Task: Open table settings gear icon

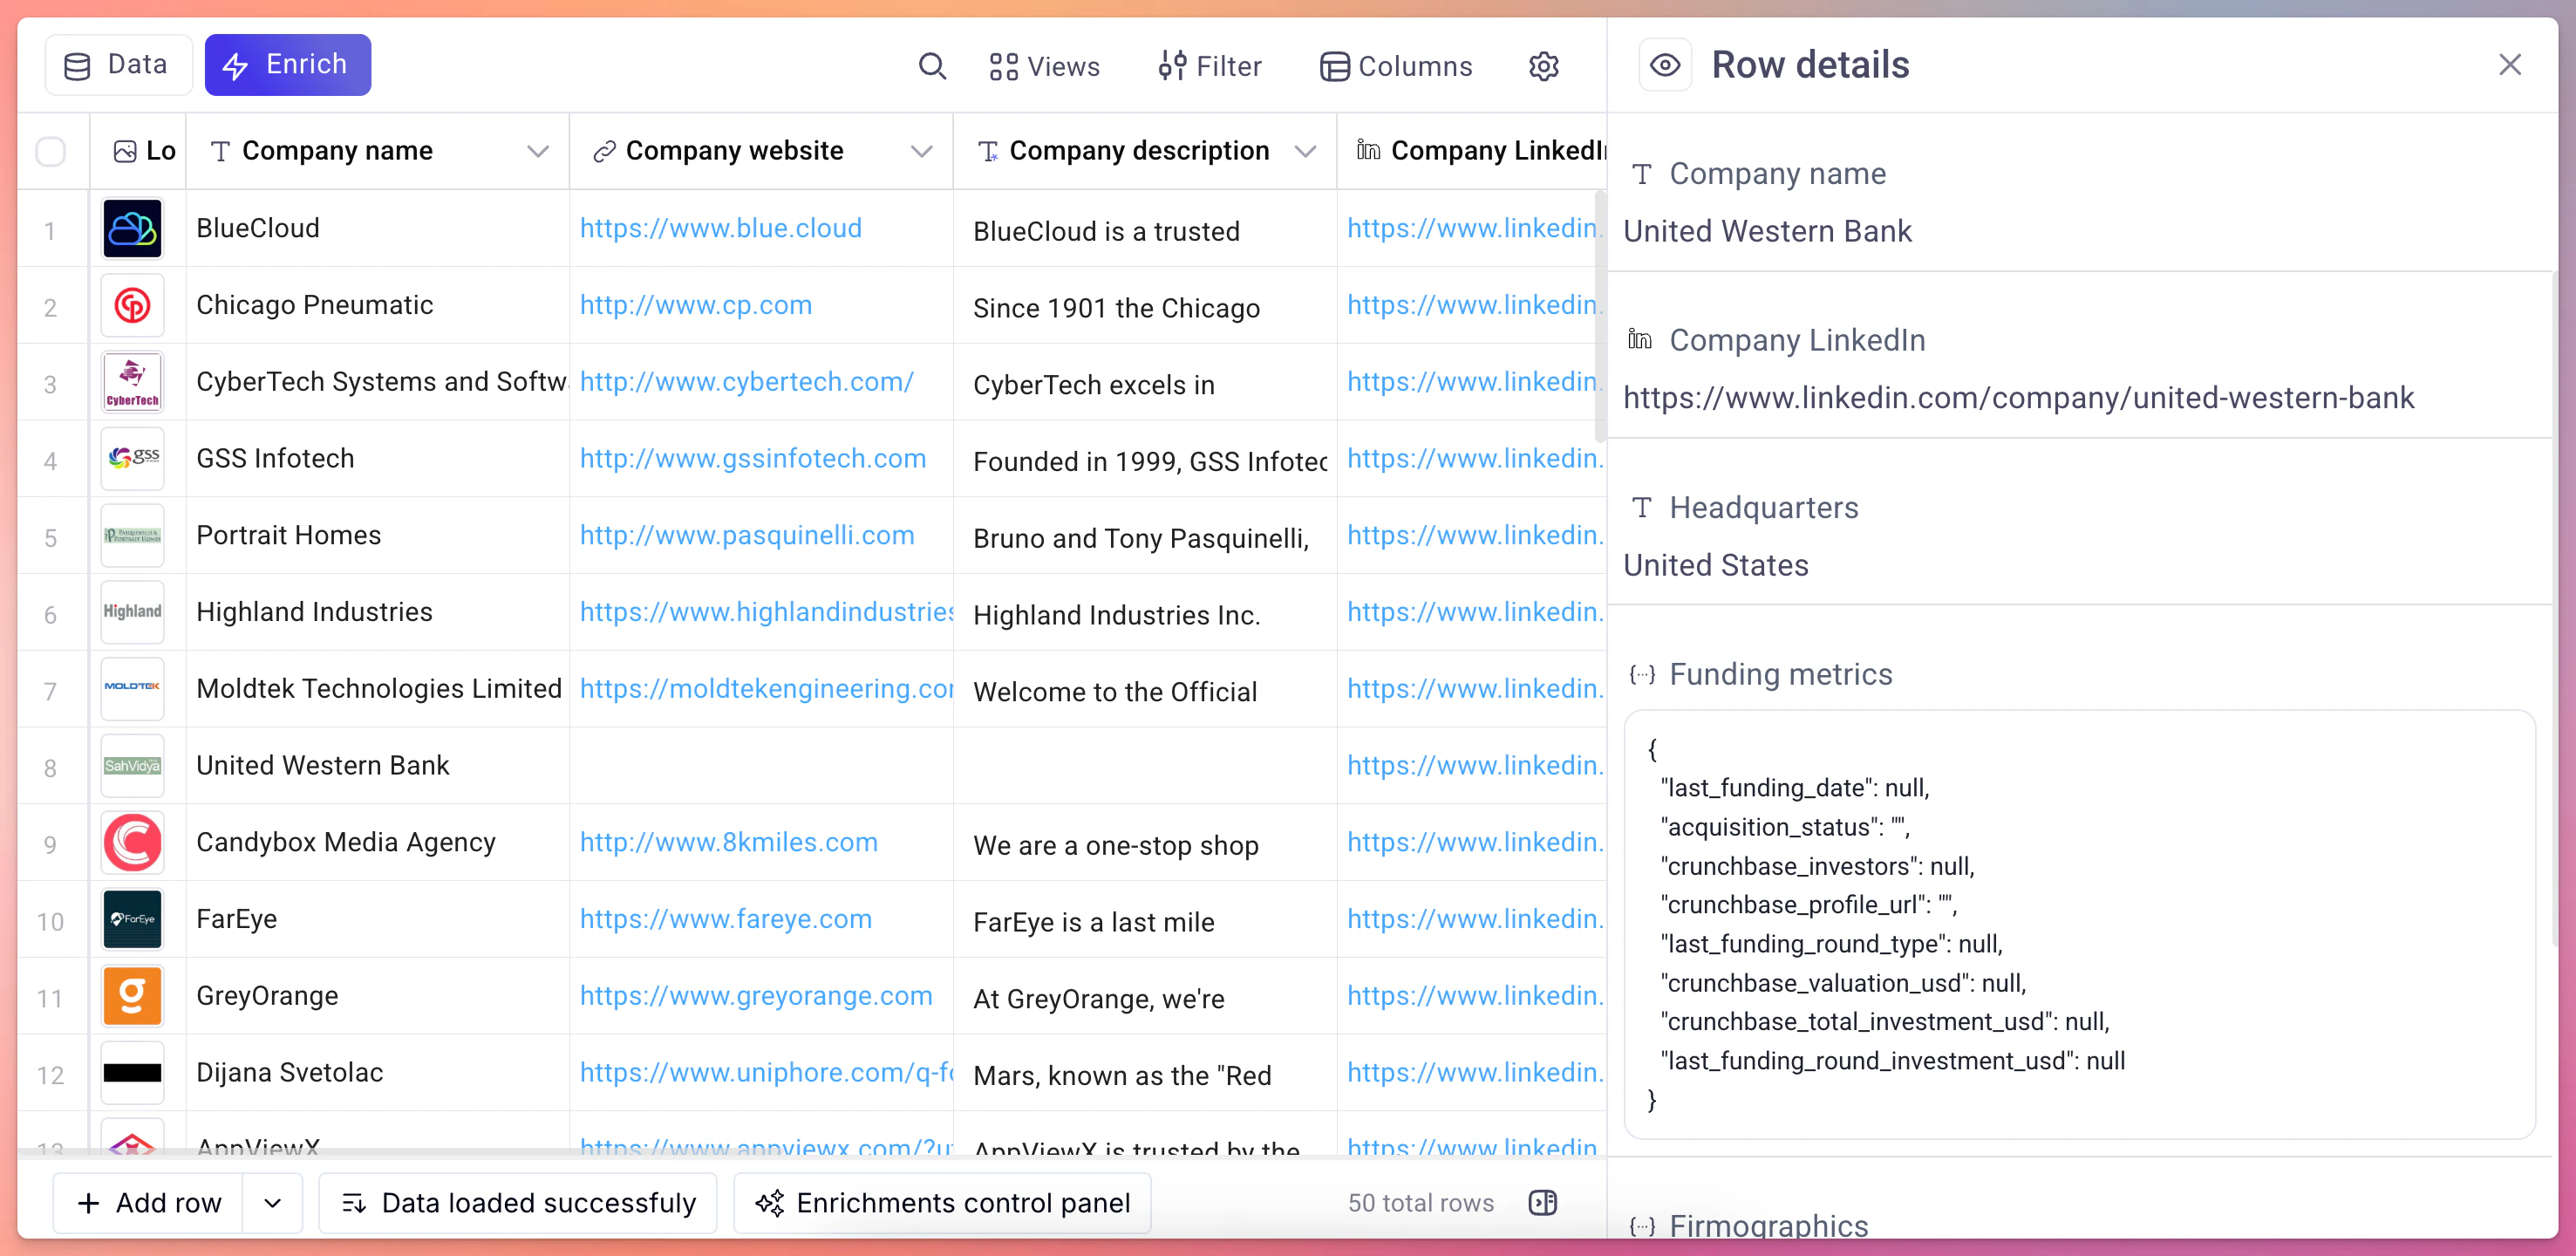Action: pos(1543,66)
